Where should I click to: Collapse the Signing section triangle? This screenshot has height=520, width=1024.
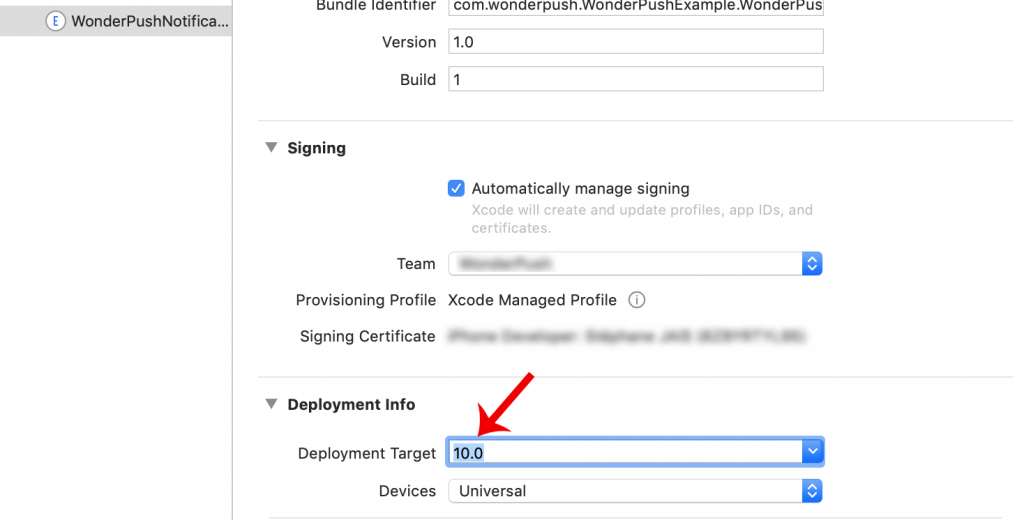[x=271, y=148]
